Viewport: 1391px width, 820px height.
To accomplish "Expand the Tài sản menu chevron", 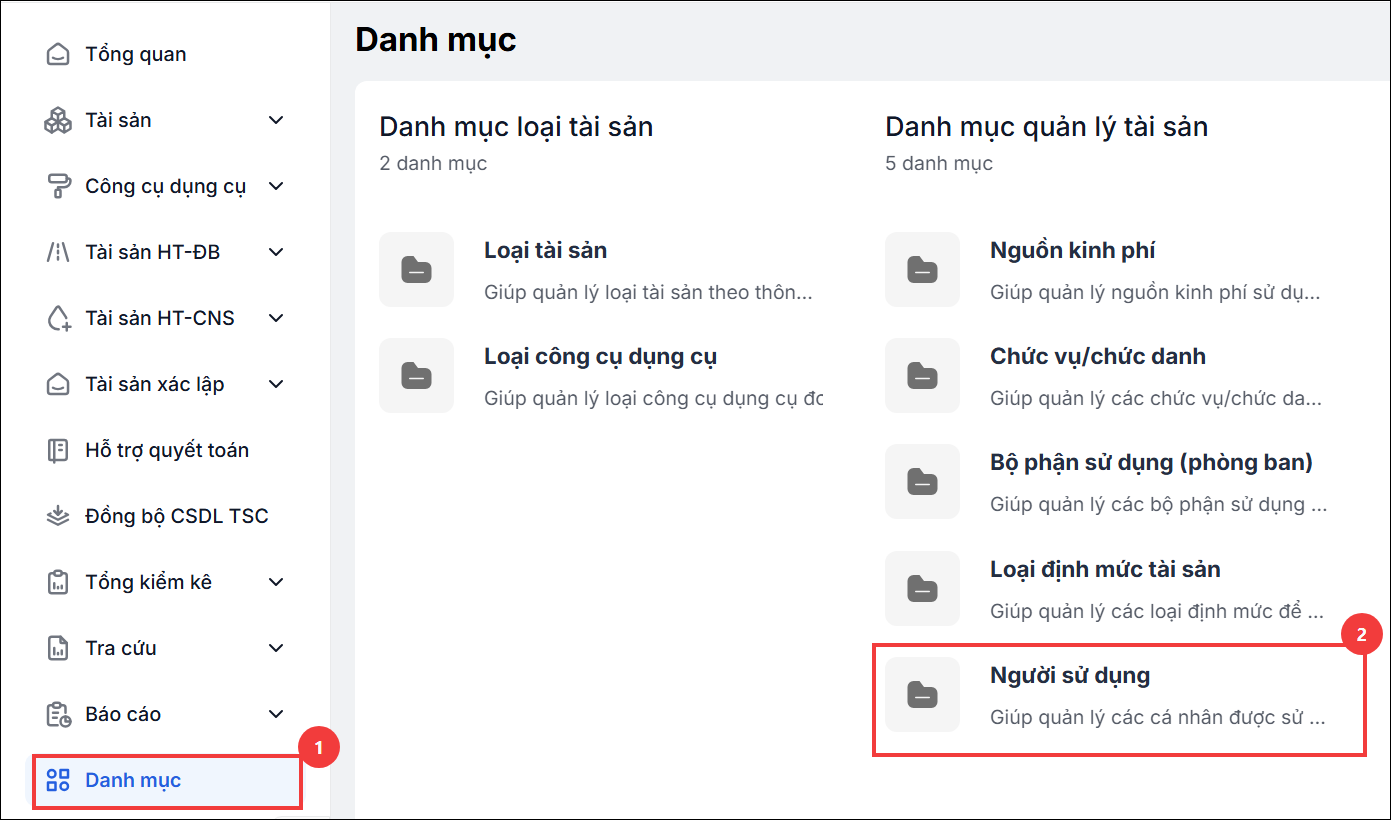I will point(277,120).
